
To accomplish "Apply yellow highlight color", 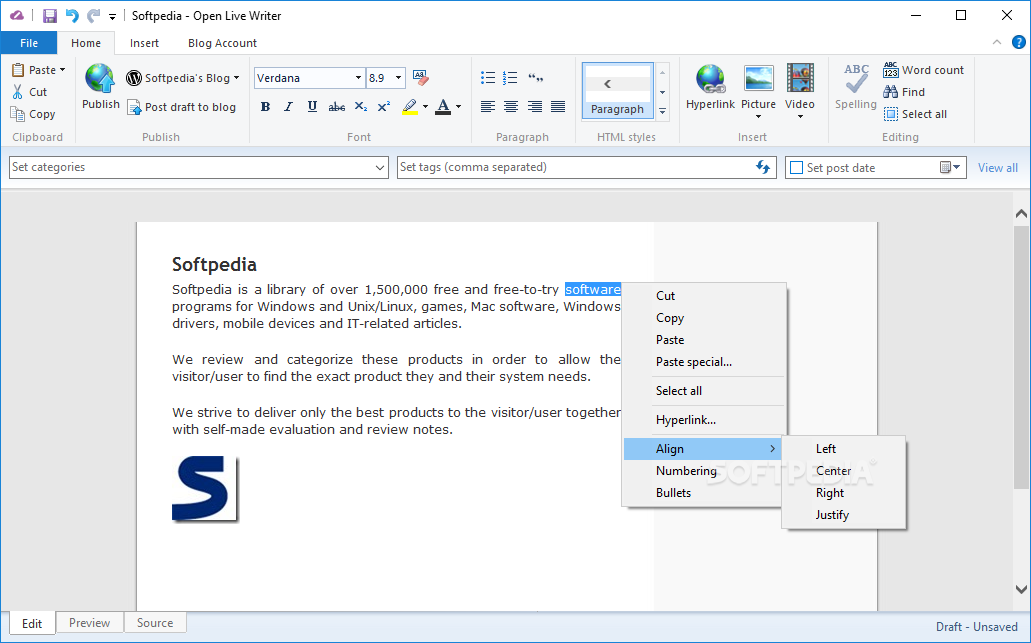I will click(x=410, y=107).
